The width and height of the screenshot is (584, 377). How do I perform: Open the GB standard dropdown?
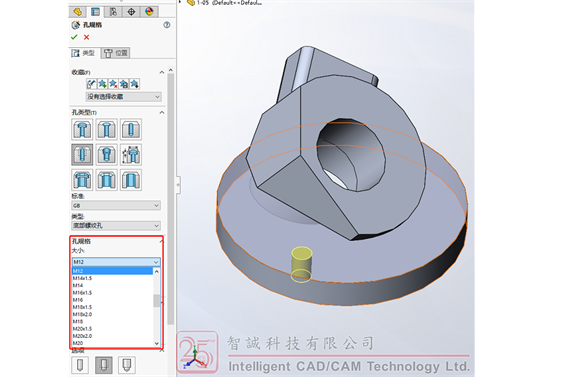(116, 206)
